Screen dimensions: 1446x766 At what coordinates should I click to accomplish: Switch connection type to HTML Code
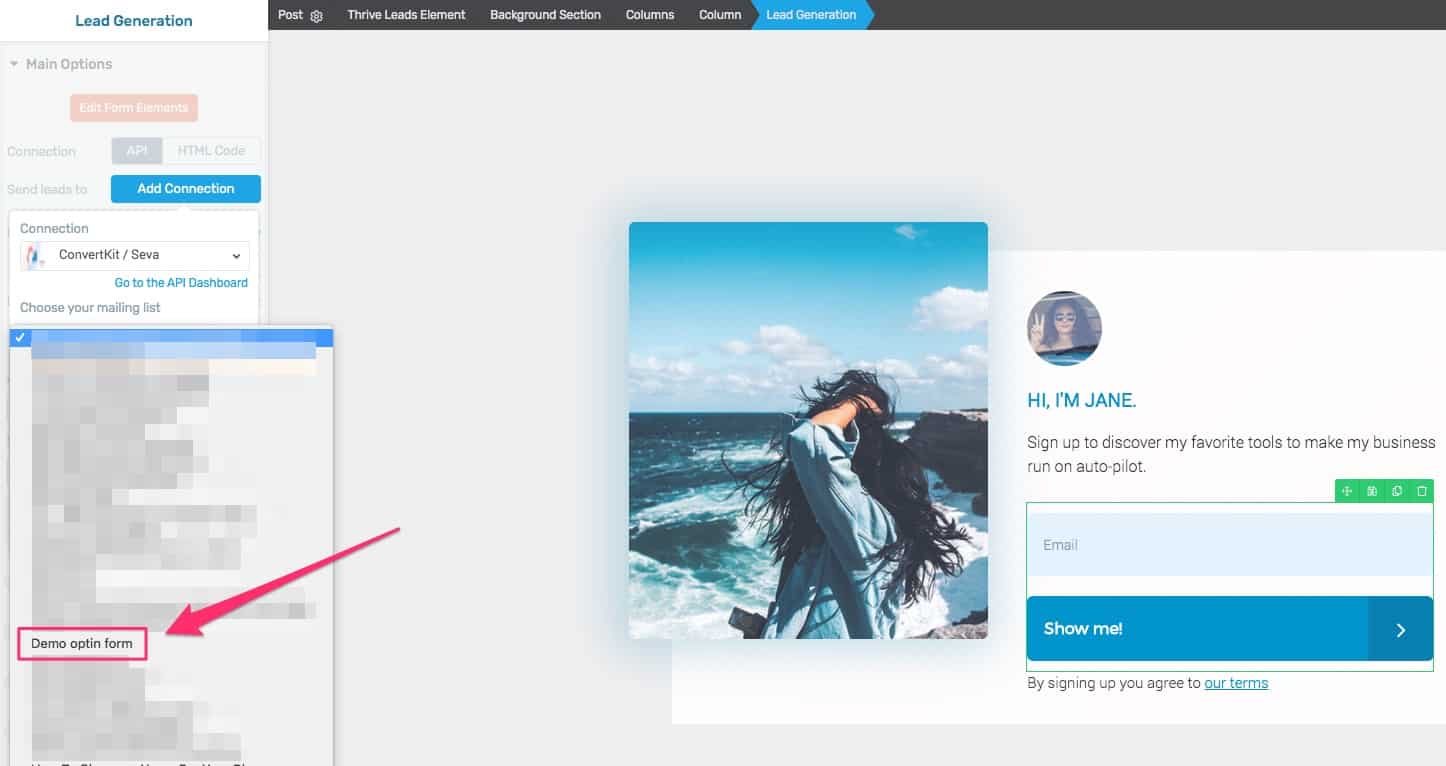point(211,151)
